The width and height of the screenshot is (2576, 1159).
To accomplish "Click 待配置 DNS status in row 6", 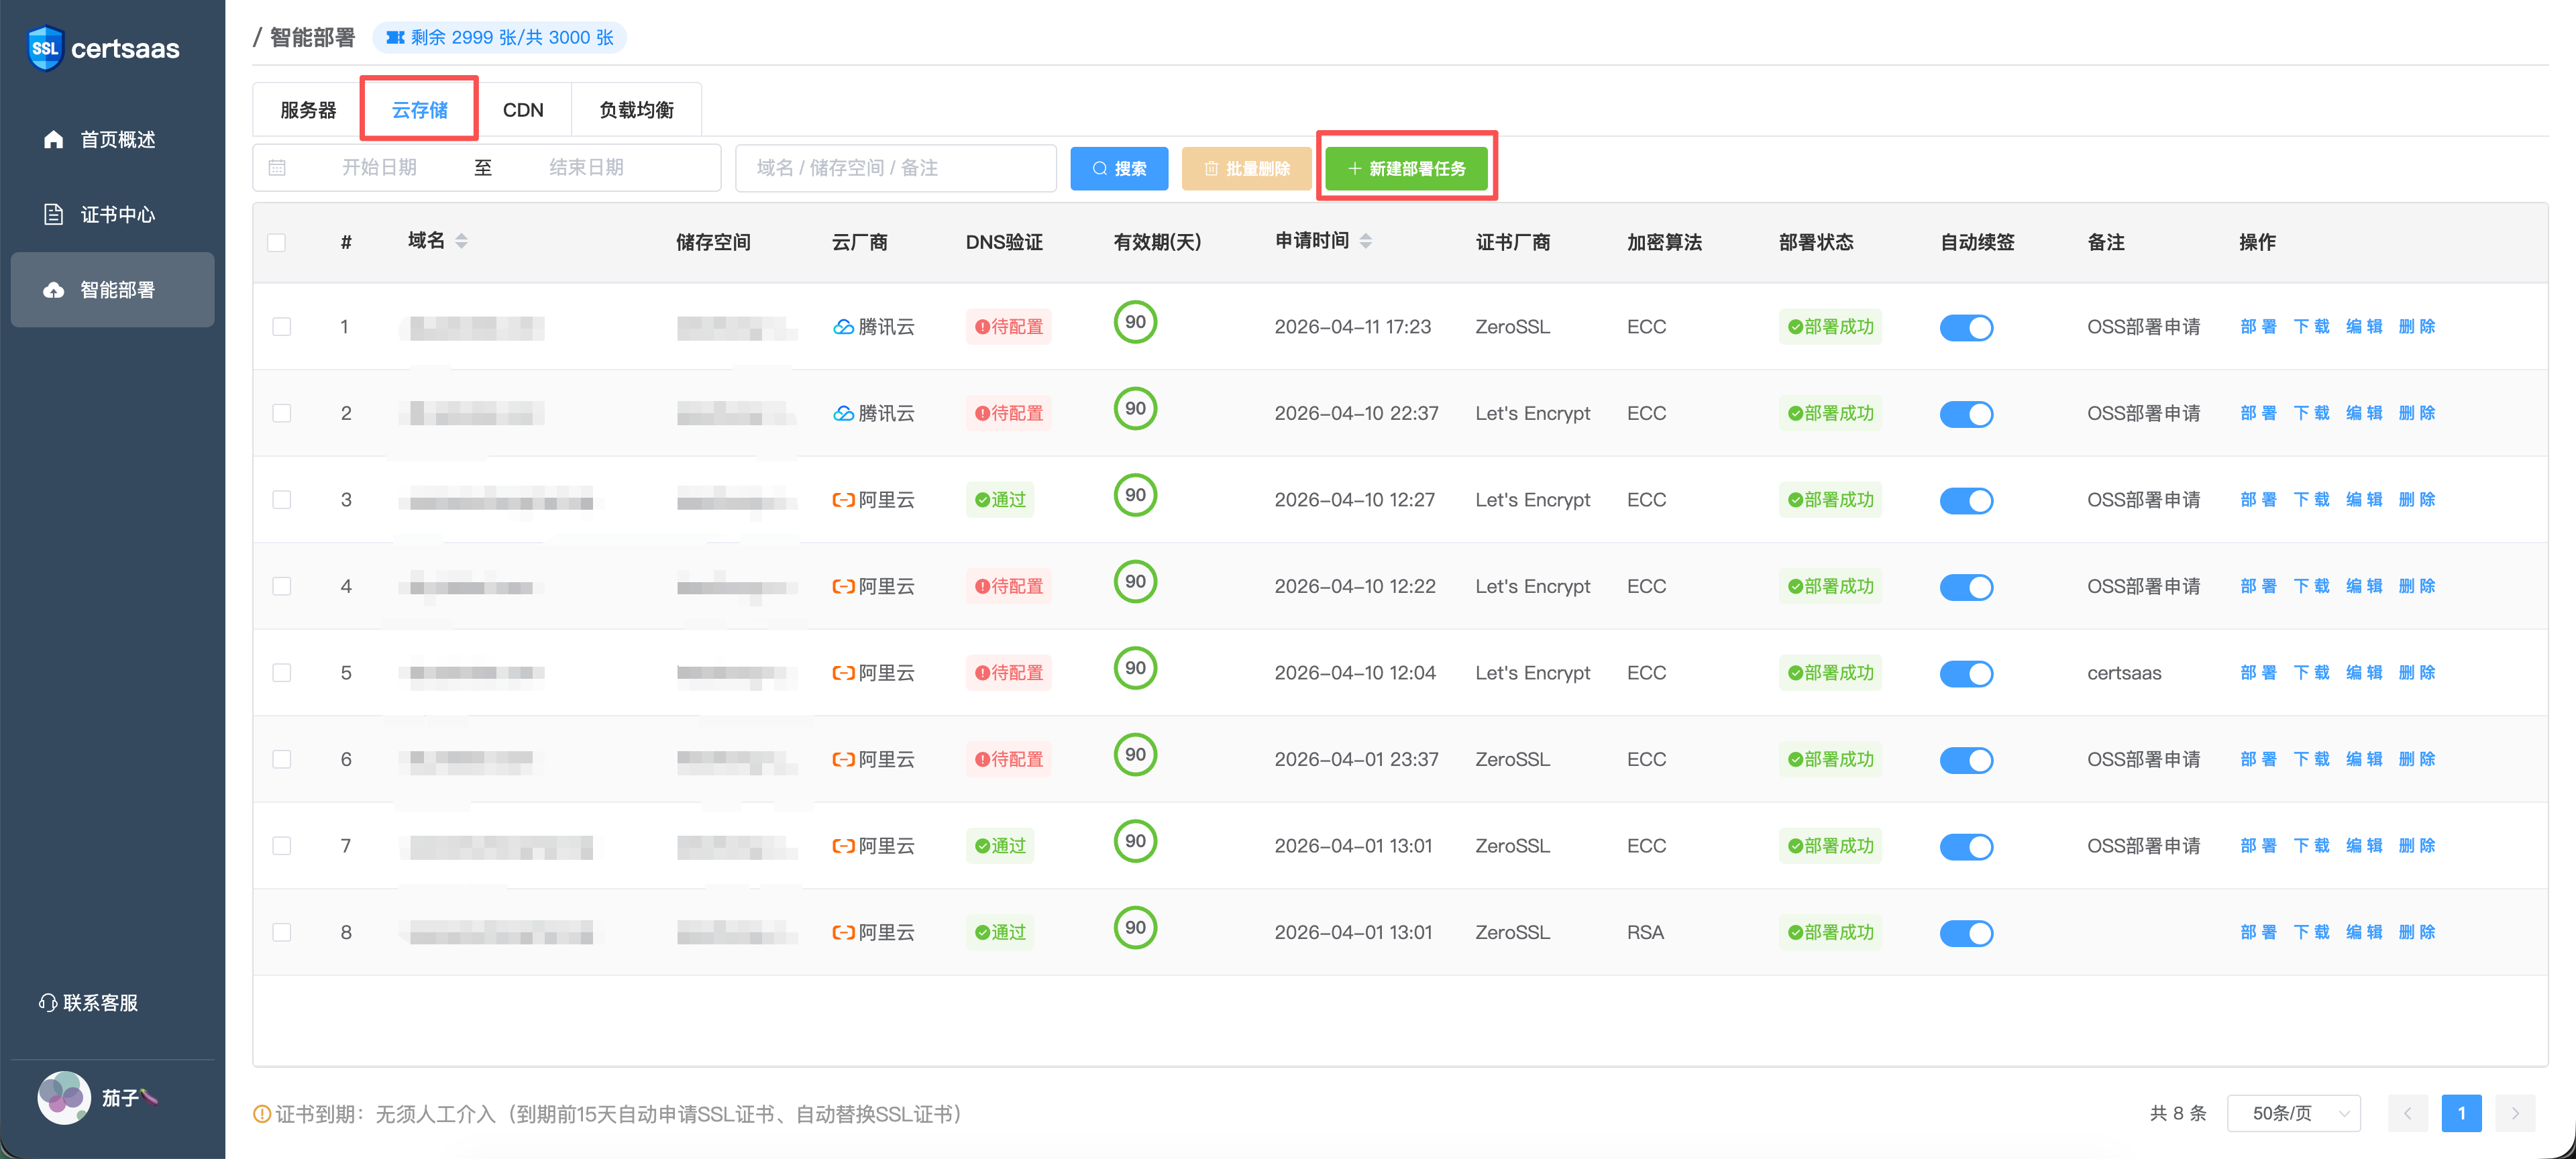I will click(1008, 759).
